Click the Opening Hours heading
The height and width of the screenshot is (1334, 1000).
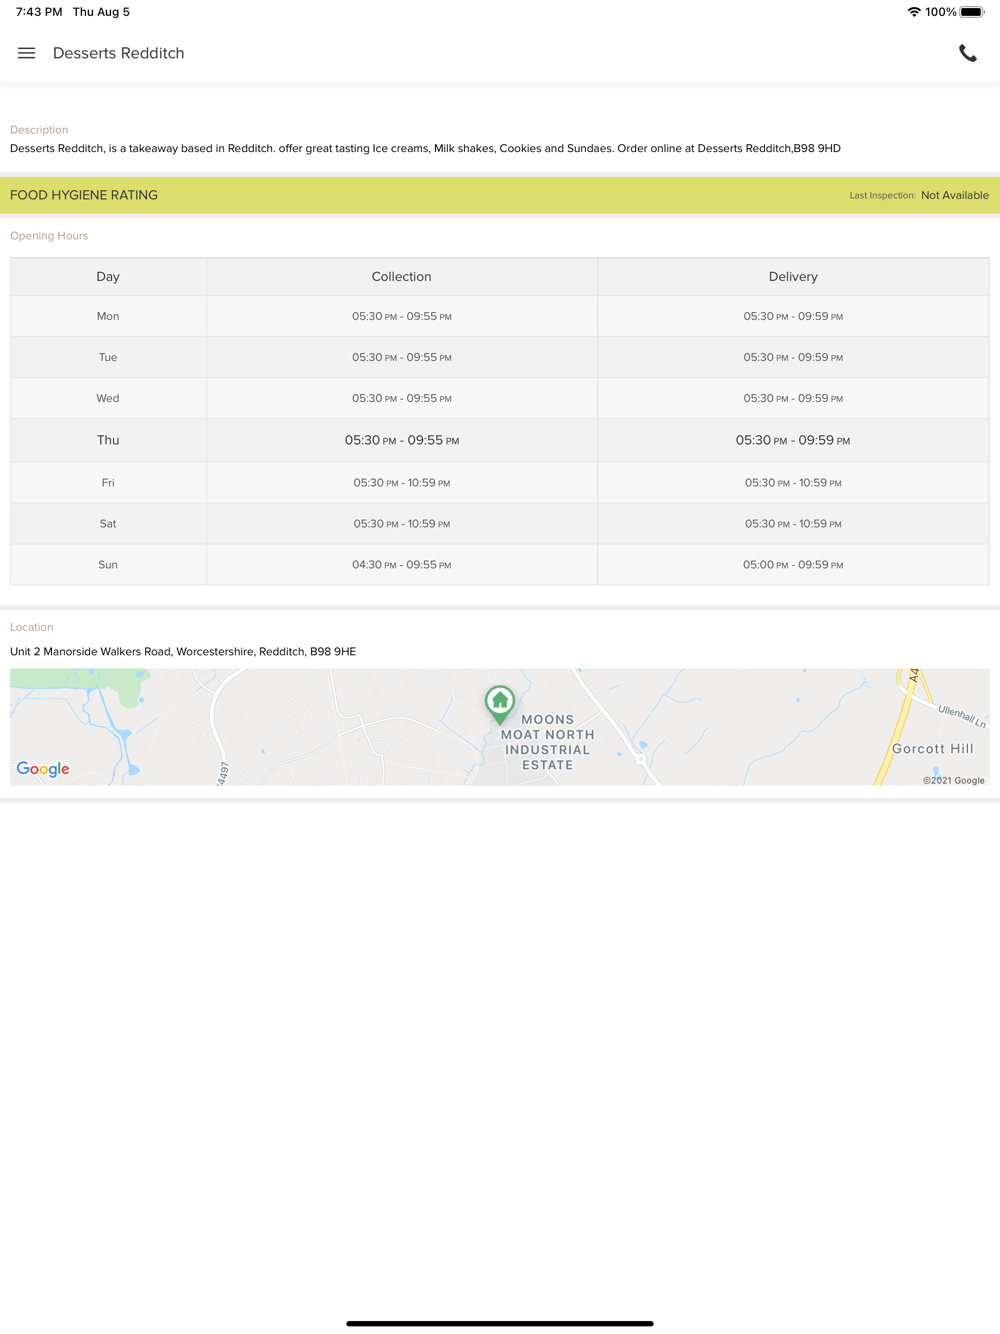pyautogui.click(x=49, y=236)
